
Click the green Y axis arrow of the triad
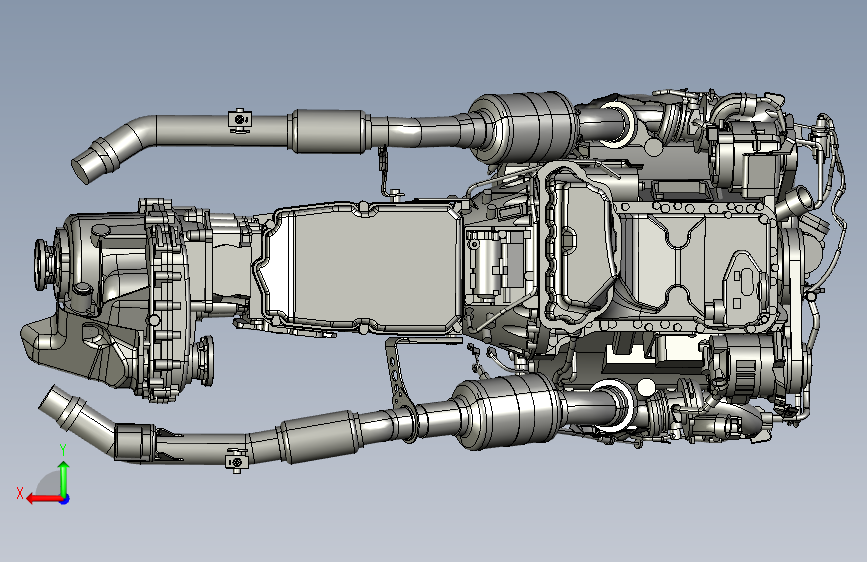pyautogui.click(x=64, y=478)
